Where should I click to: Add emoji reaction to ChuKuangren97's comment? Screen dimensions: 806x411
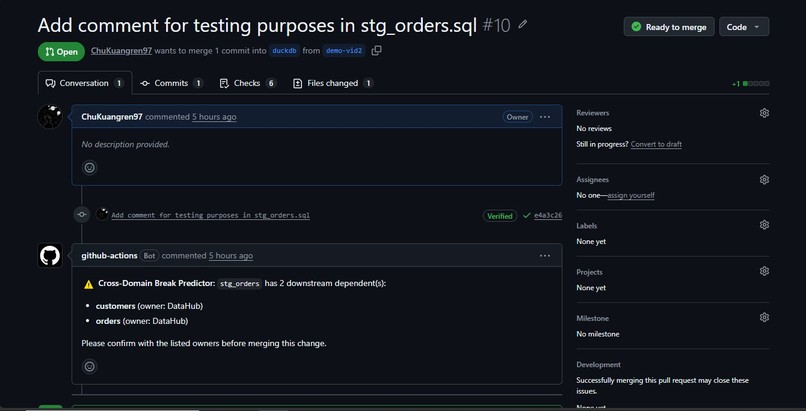click(90, 167)
